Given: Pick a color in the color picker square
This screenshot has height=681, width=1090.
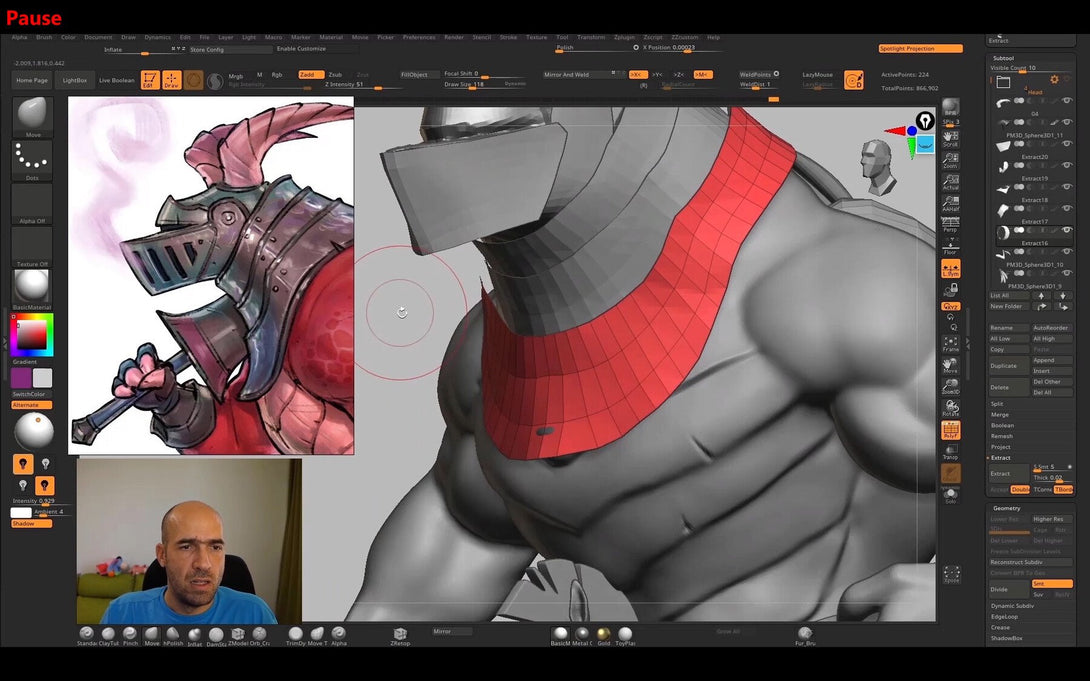Looking at the screenshot, I should (x=32, y=336).
